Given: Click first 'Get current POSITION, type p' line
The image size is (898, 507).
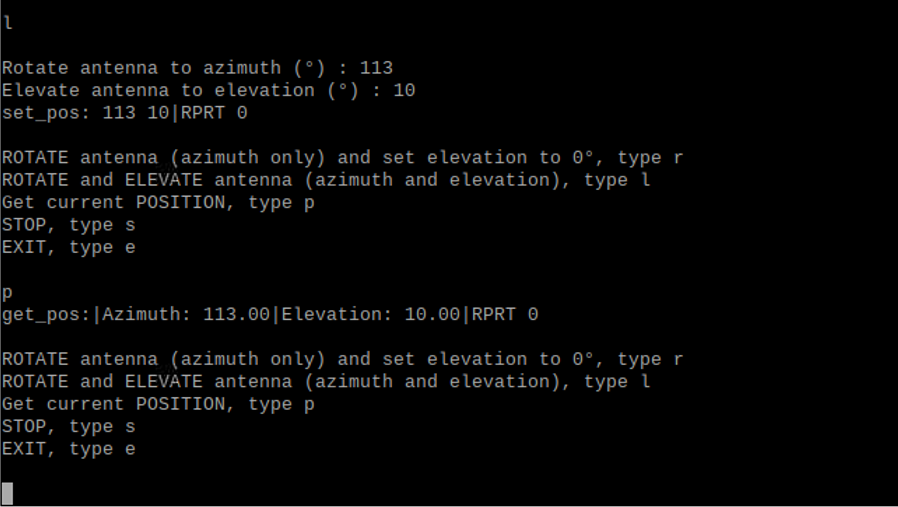Looking at the screenshot, I should (x=158, y=203).
